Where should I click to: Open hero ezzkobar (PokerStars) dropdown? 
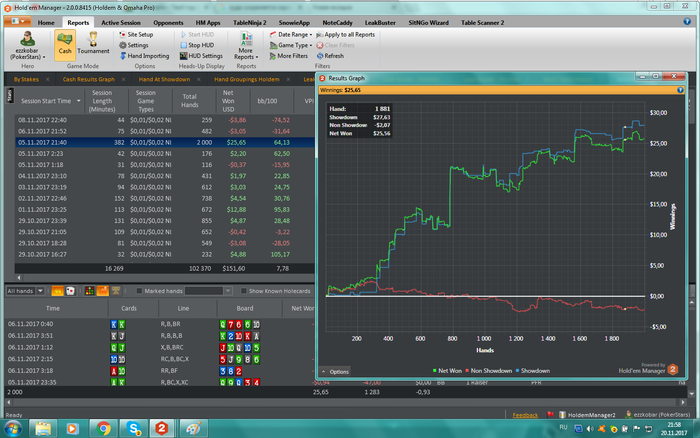pyautogui.click(x=28, y=46)
